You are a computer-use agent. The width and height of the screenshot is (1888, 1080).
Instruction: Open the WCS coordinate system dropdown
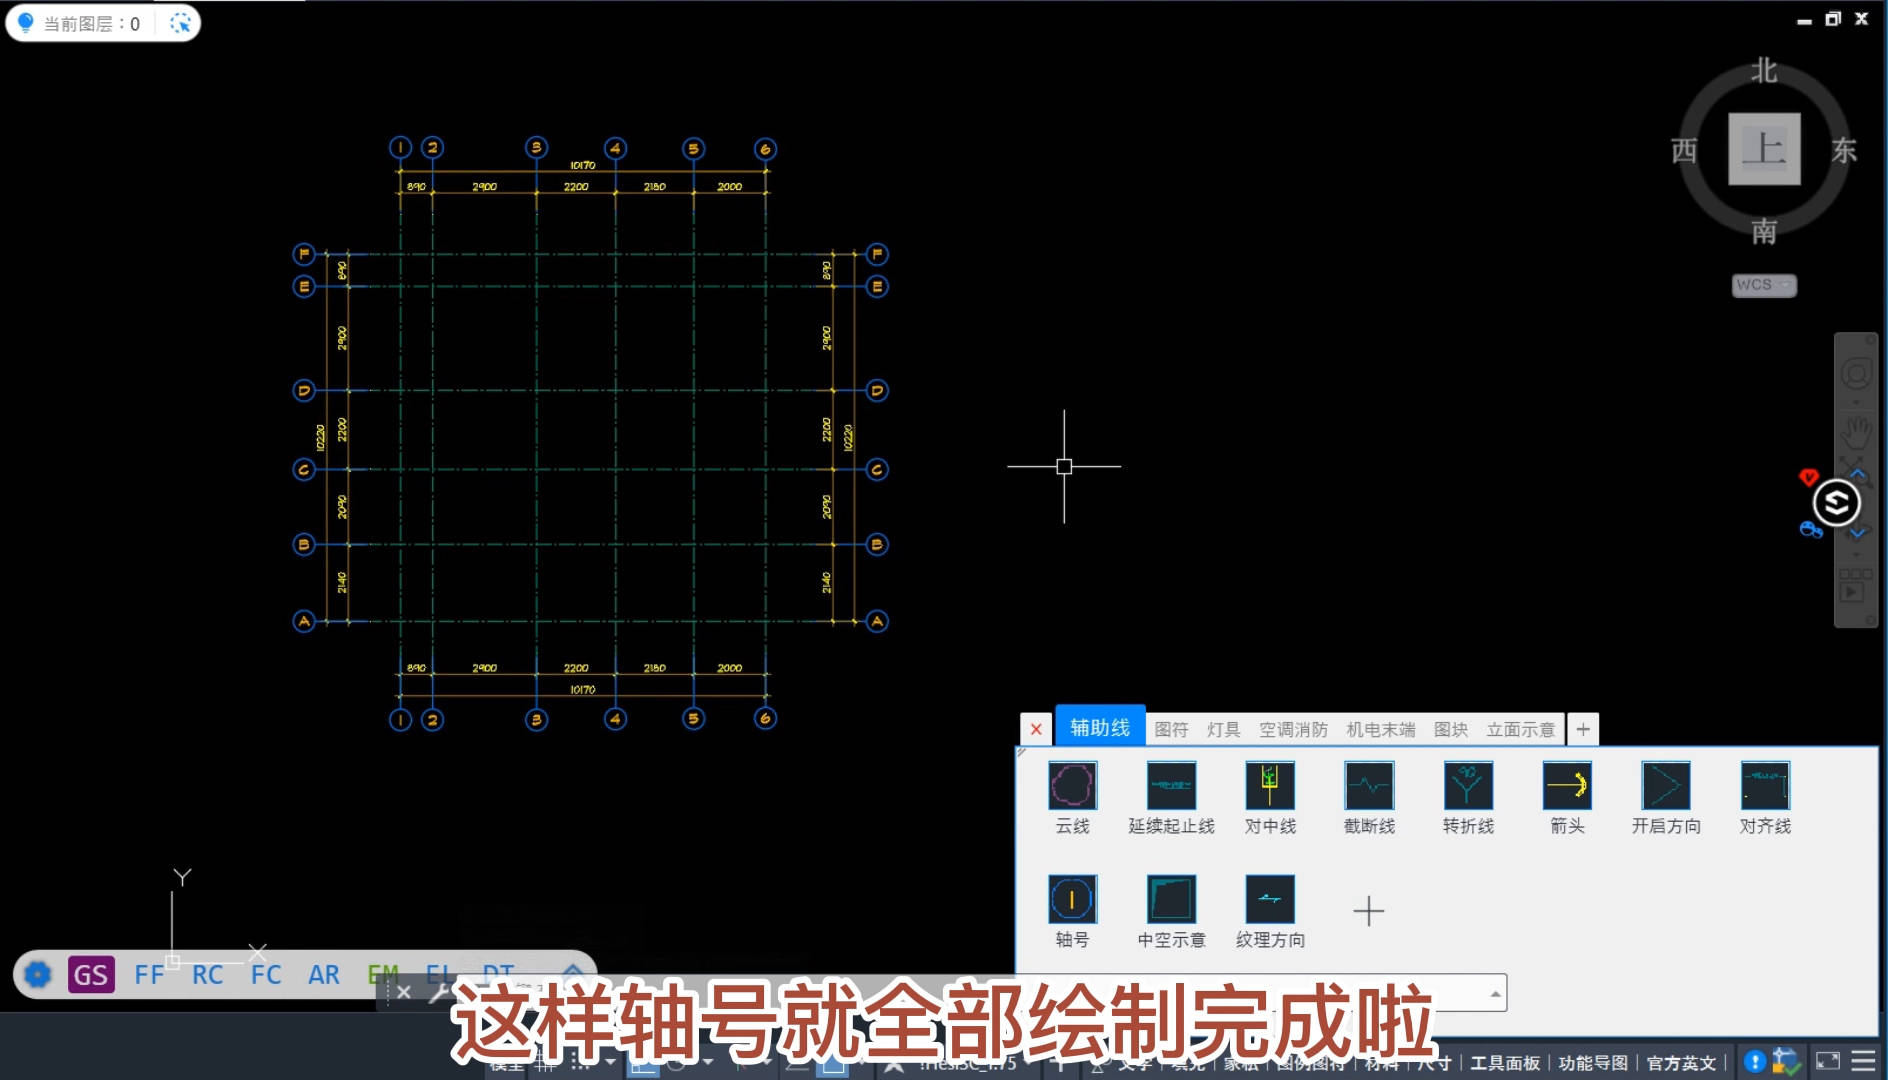click(1764, 285)
